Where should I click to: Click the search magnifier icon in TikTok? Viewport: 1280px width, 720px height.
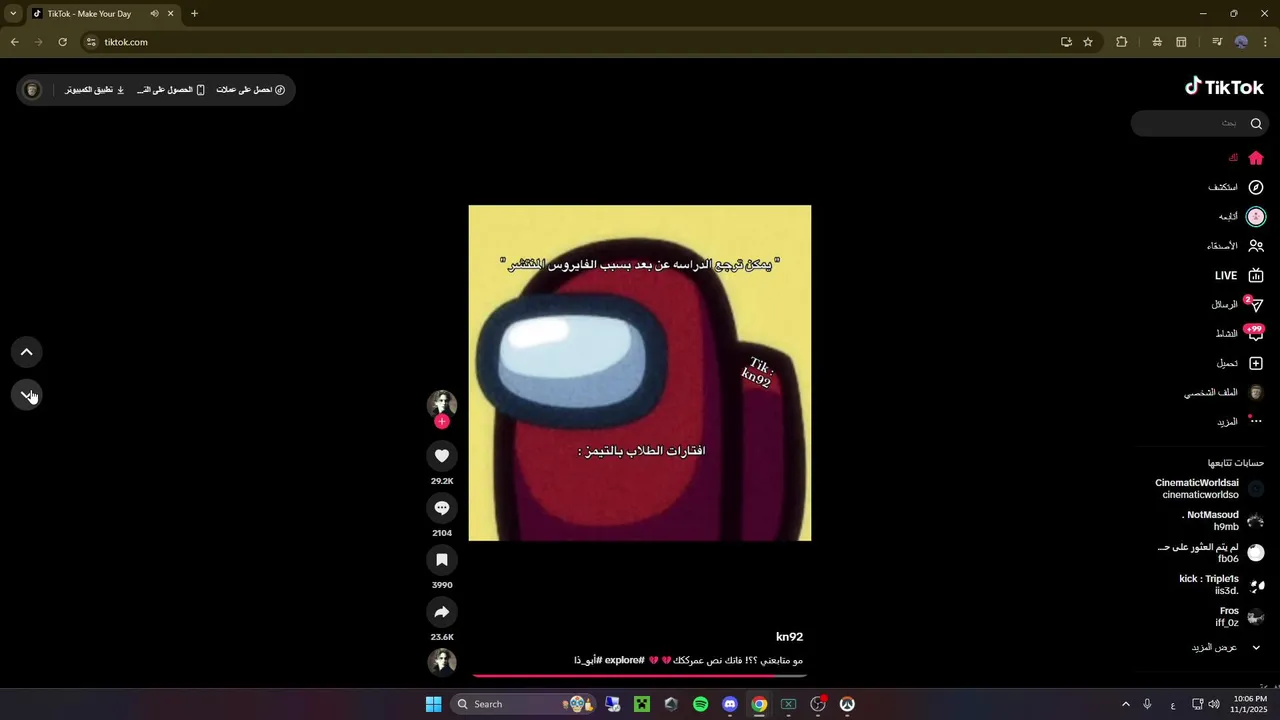tap(1256, 123)
